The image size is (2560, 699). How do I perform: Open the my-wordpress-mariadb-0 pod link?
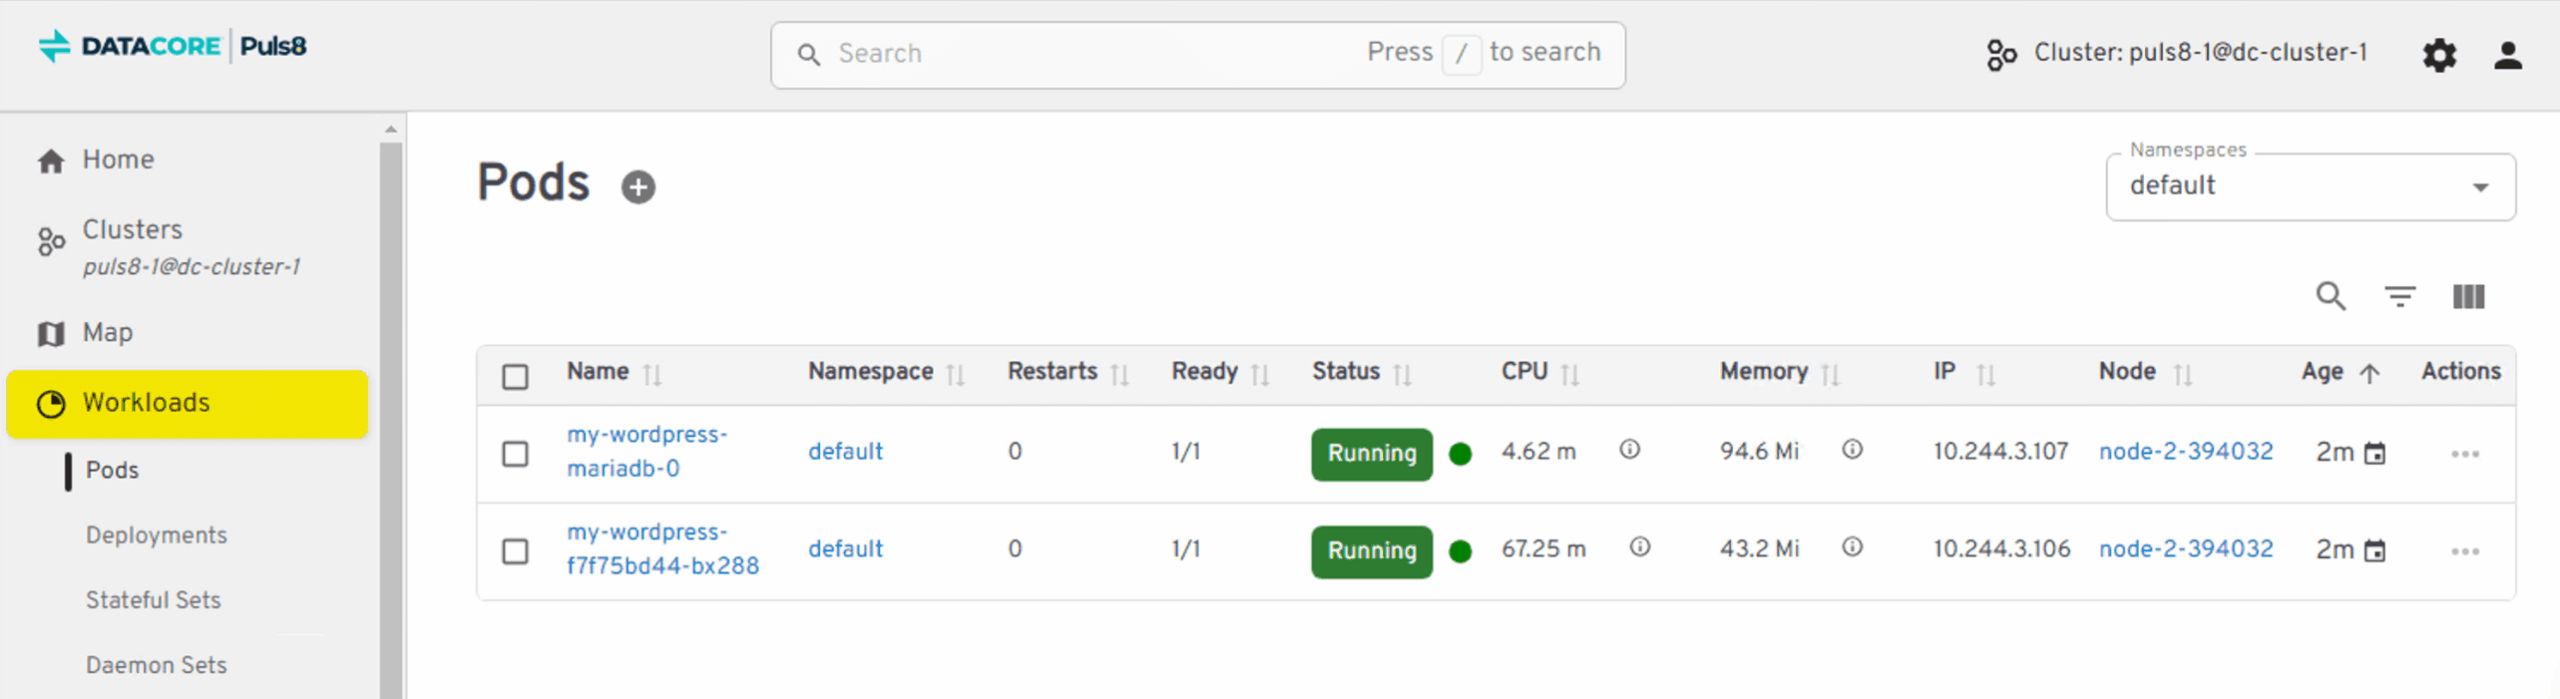(x=646, y=451)
